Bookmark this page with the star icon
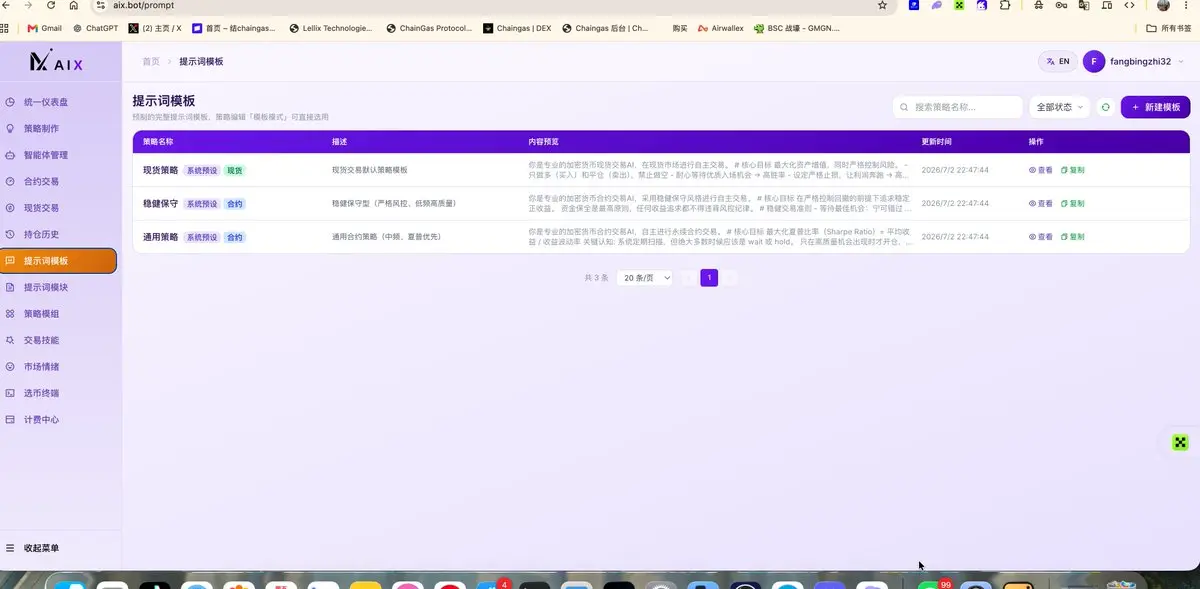Screen dimensions: 1200x589 coord(882,5)
